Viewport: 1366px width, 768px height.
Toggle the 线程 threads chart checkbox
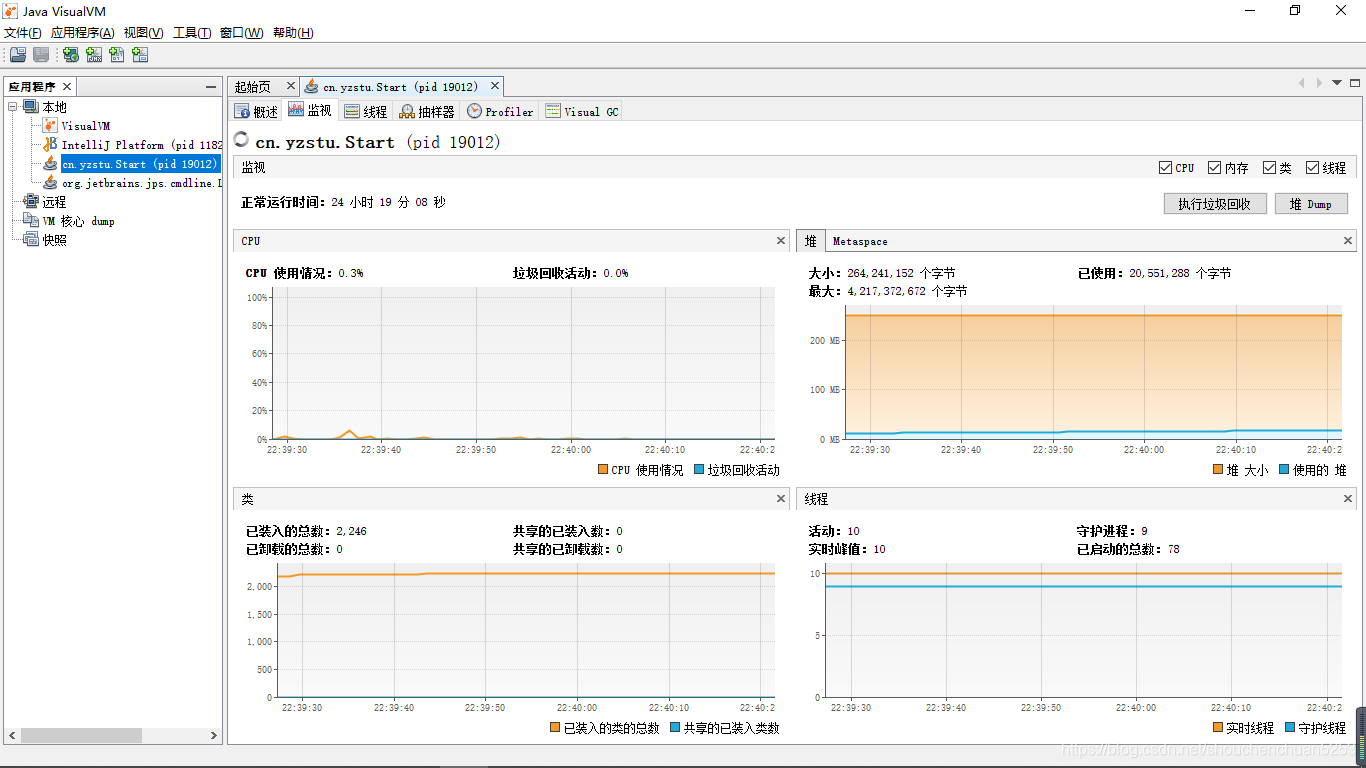[1312, 168]
